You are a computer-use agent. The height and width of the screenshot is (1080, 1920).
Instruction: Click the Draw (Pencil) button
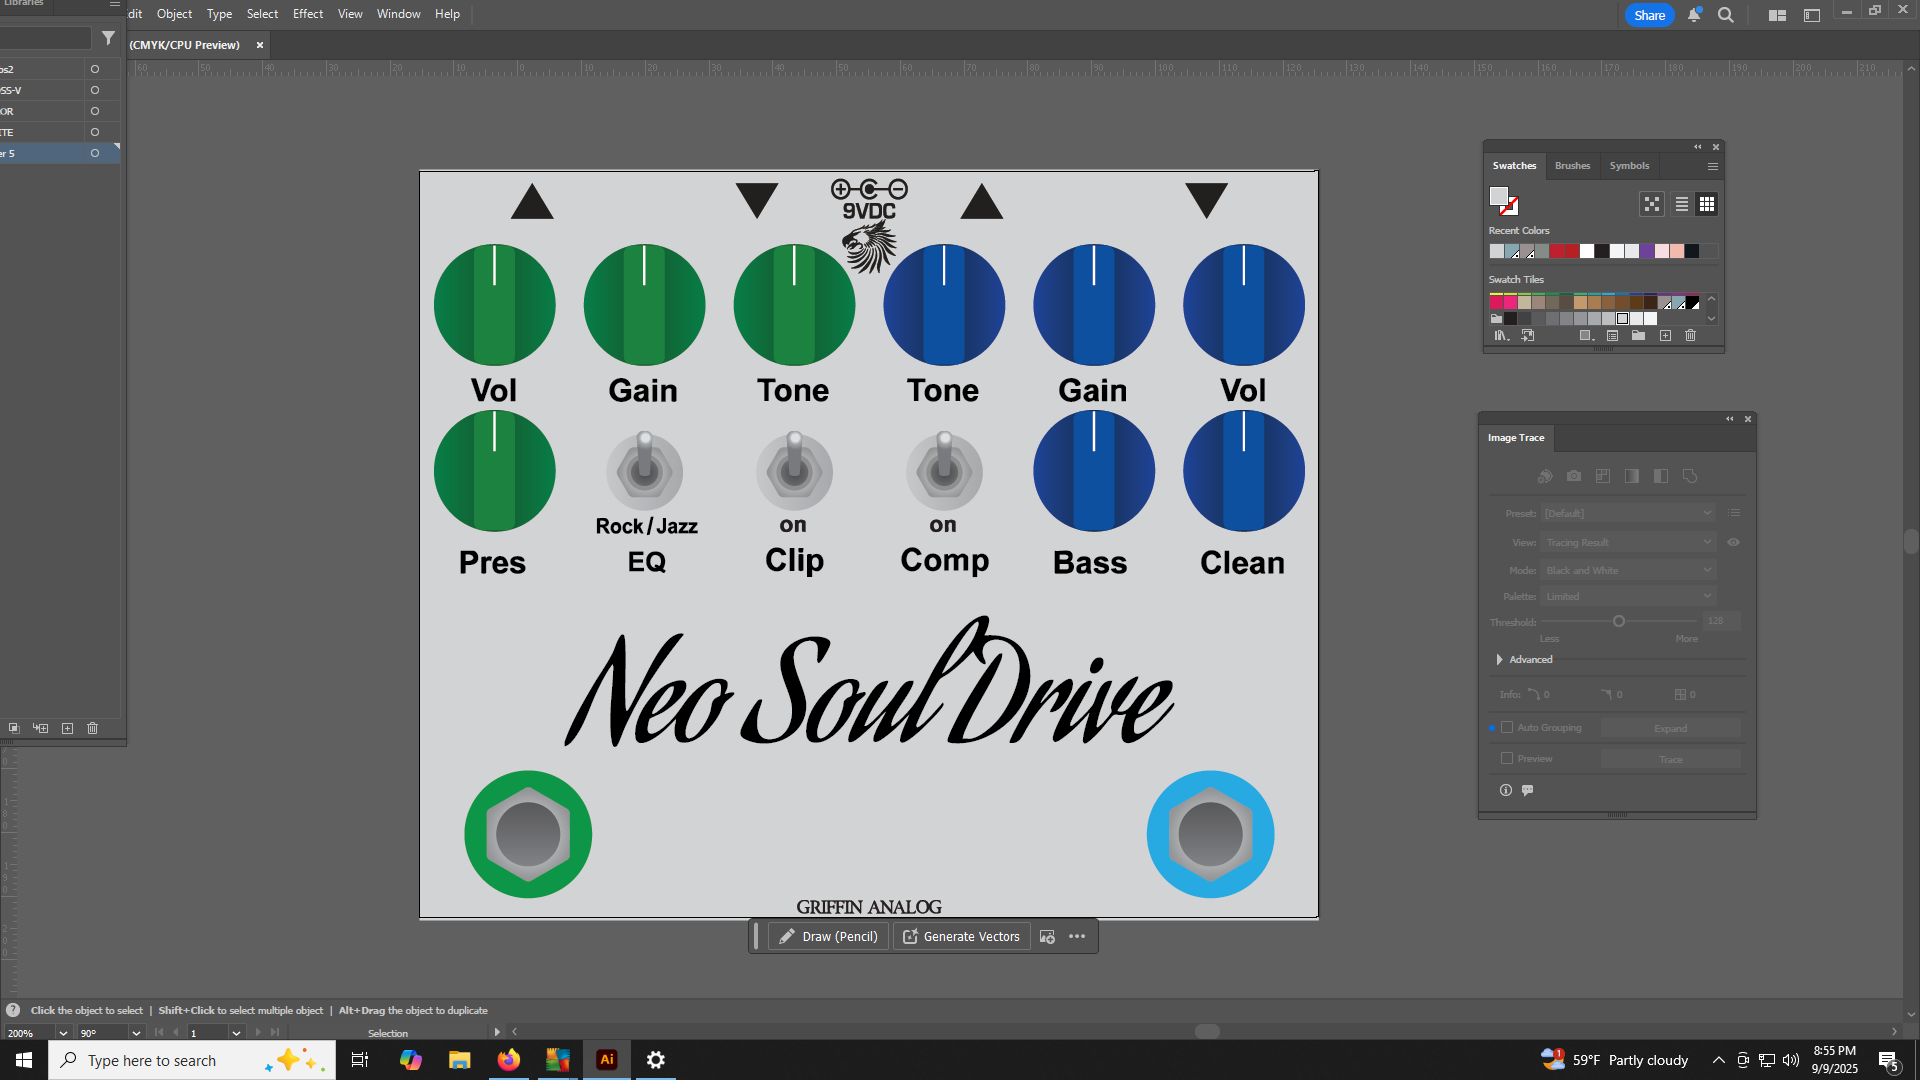(828, 937)
